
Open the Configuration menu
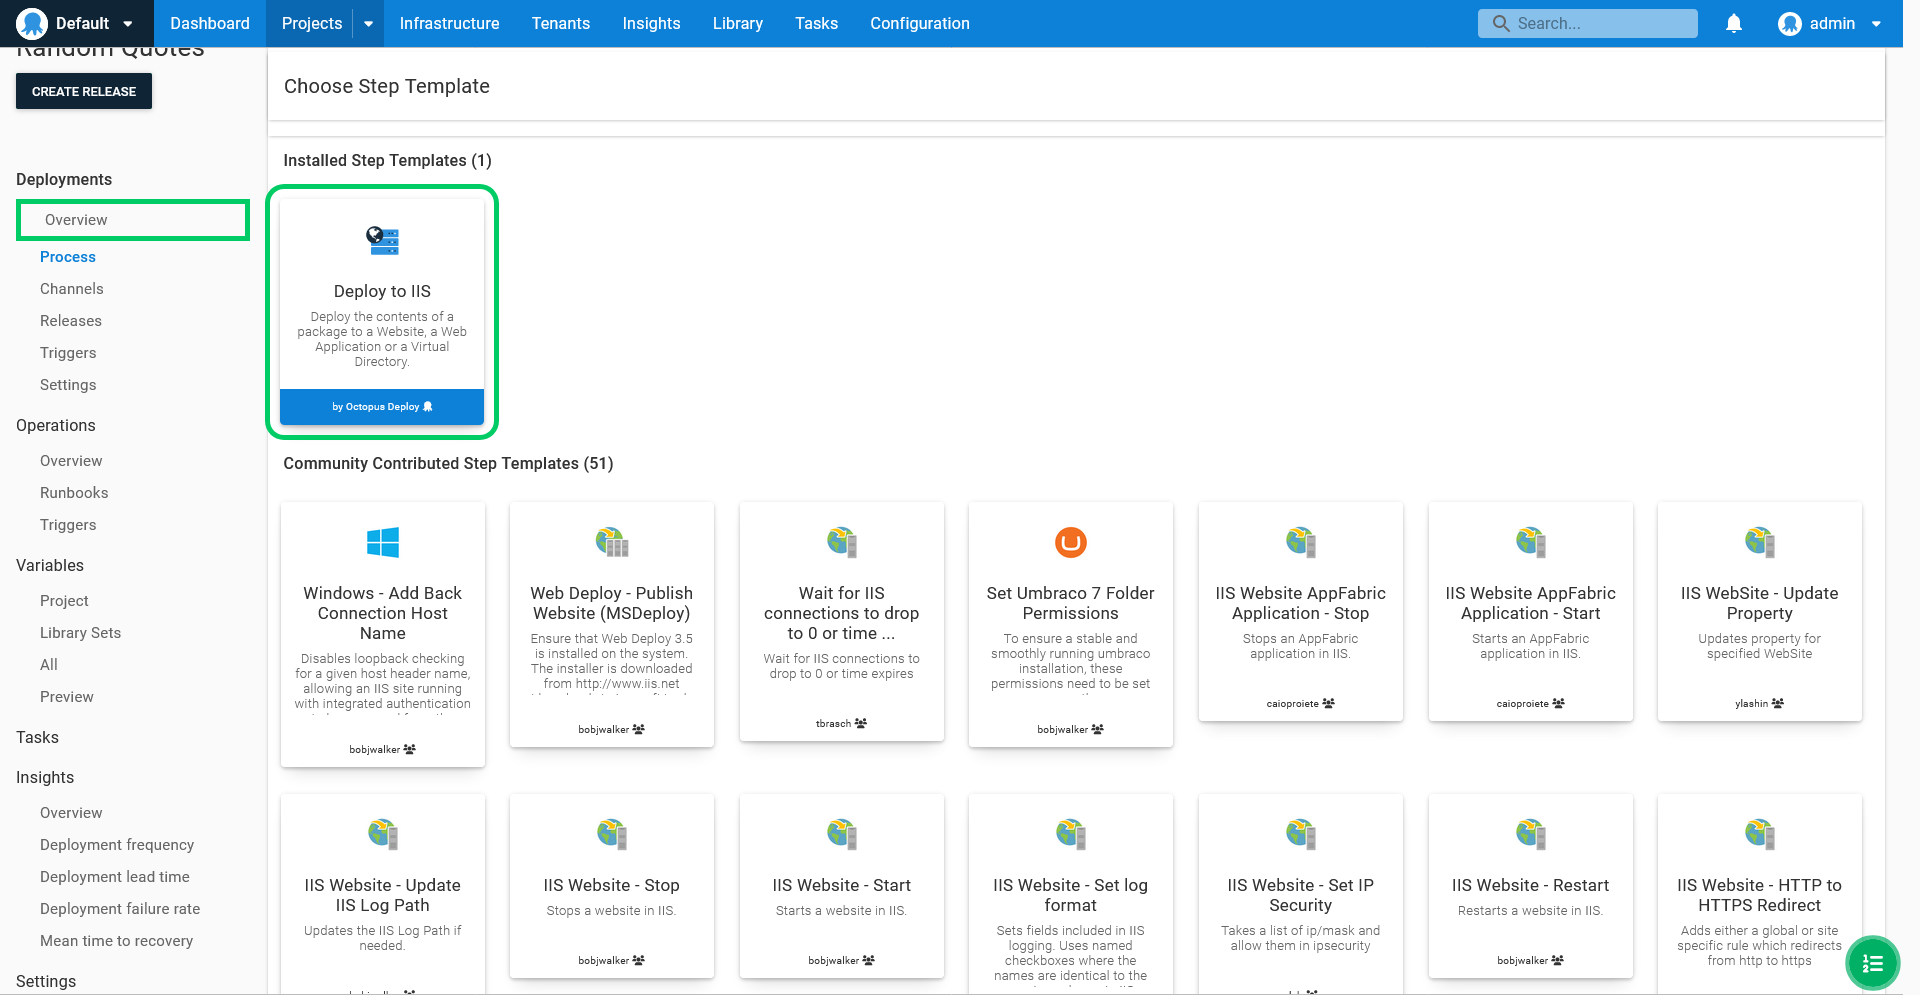(920, 23)
